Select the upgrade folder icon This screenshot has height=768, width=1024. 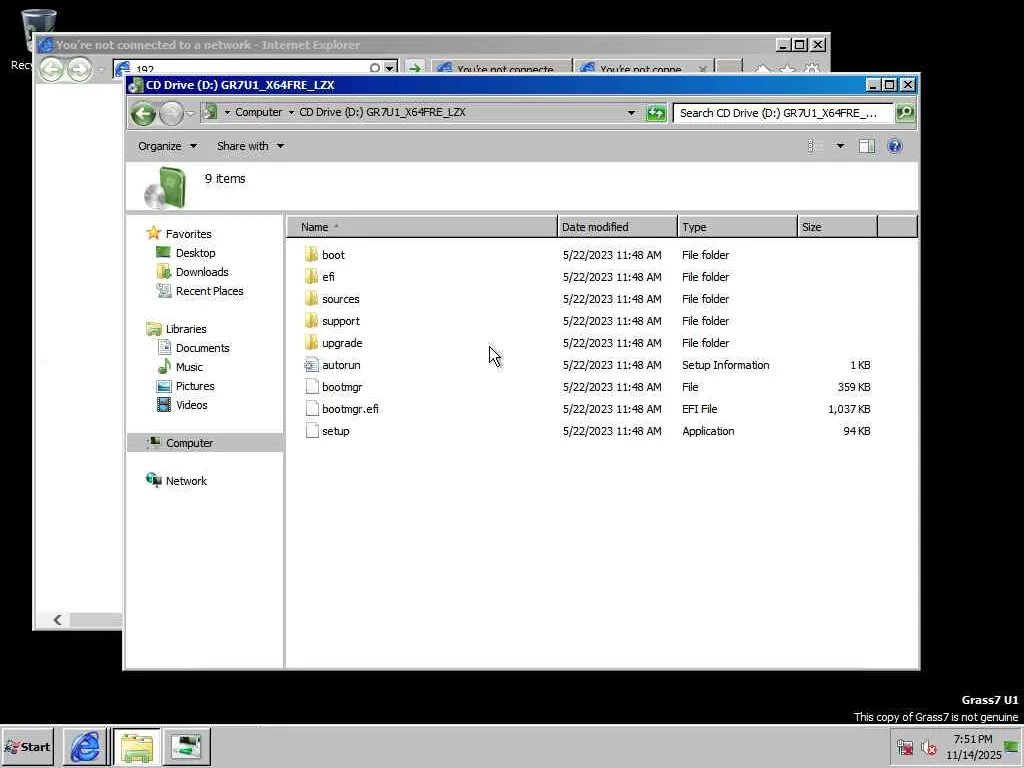pos(312,343)
